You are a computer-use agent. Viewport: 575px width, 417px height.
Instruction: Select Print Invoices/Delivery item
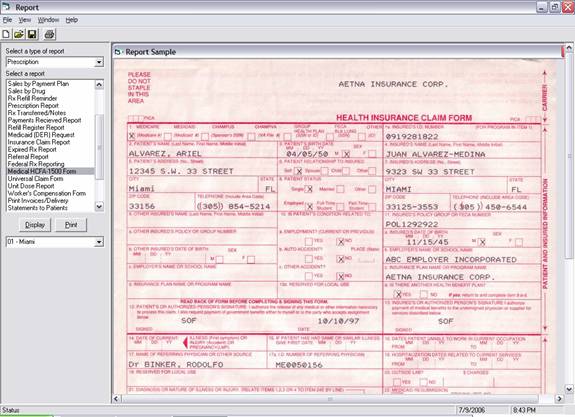pos(38,201)
